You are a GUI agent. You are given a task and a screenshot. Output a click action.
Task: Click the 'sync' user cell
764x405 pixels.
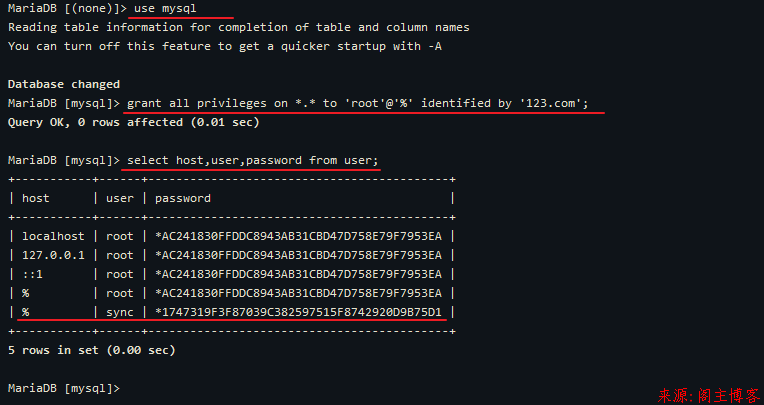click(120, 312)
